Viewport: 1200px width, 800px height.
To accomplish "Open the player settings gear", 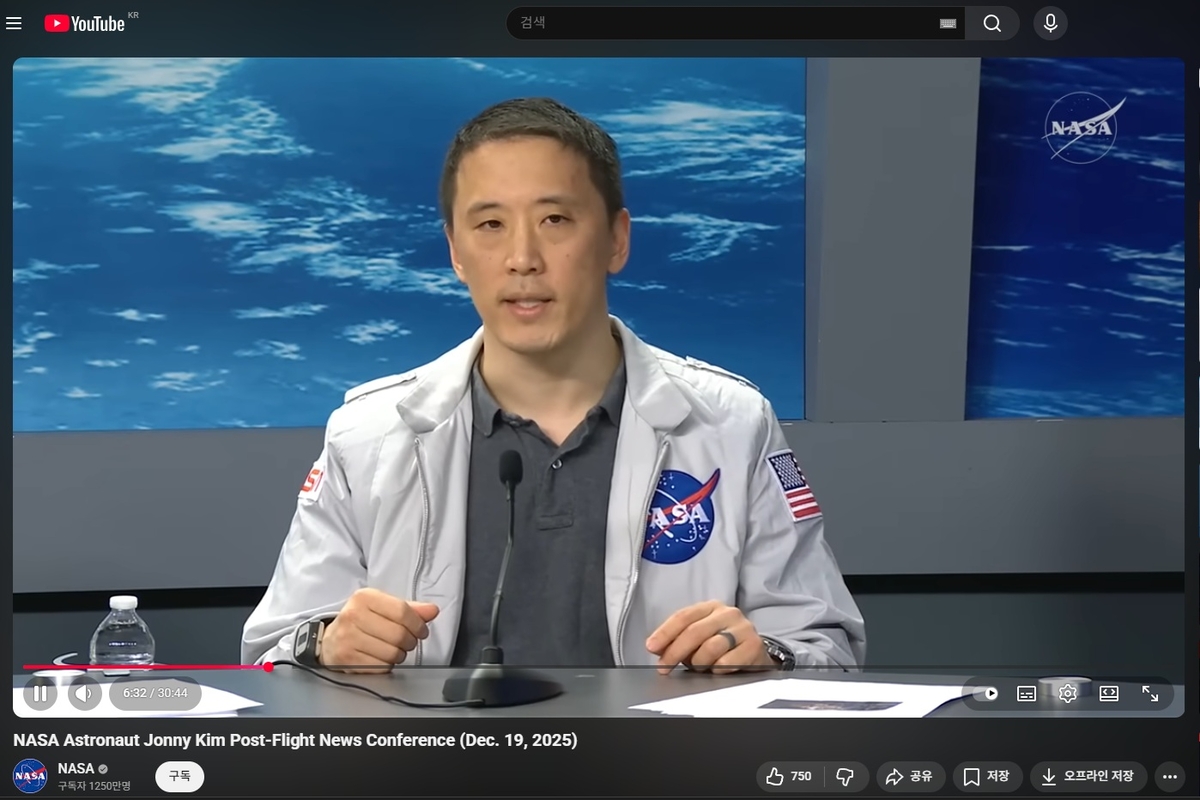I will tap(1067, 693).
